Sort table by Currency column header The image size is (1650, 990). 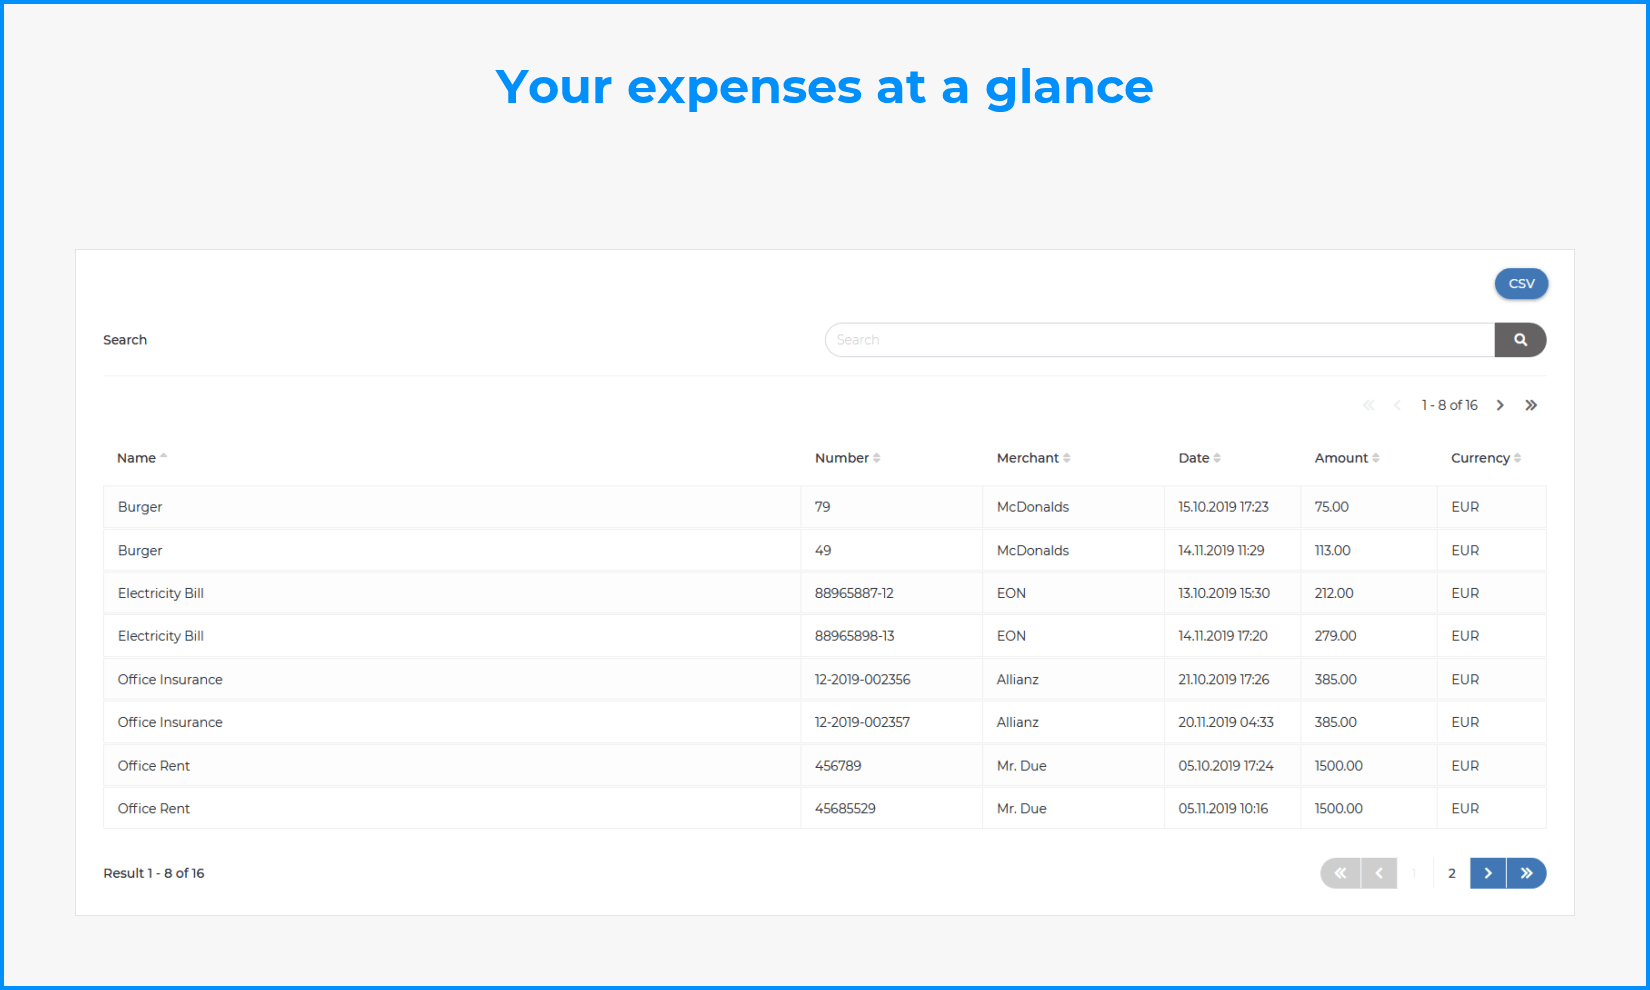[x=1480, y=458]
